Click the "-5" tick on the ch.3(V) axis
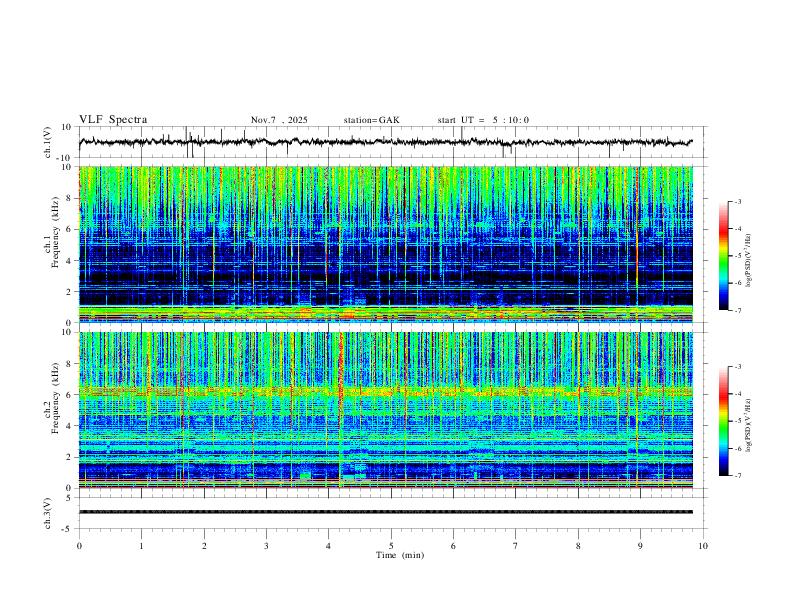Viewport: 792px width, 612px height. (x=68, y=529)
